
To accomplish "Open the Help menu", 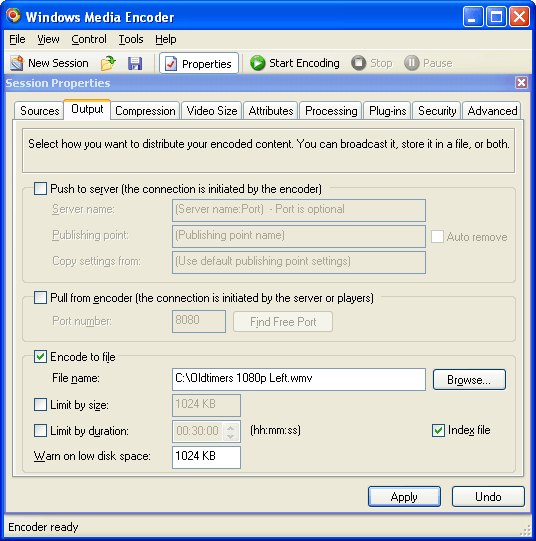I will [x=166, y=39].
